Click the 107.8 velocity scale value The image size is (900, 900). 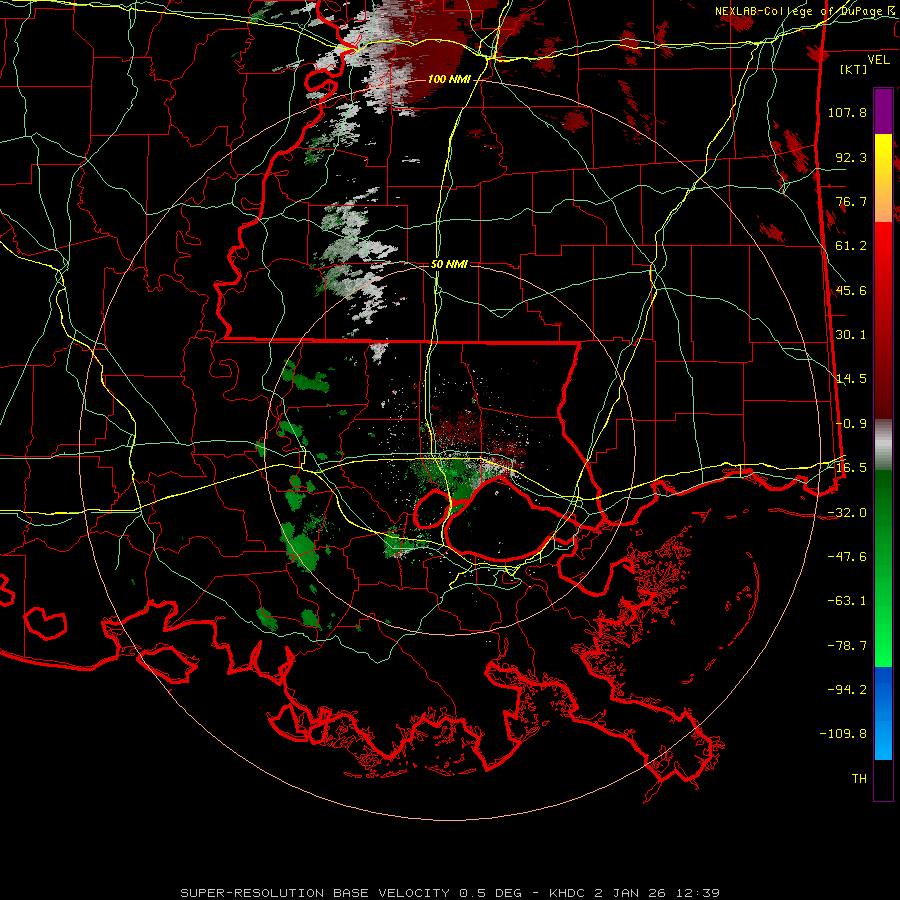[847, 112]
